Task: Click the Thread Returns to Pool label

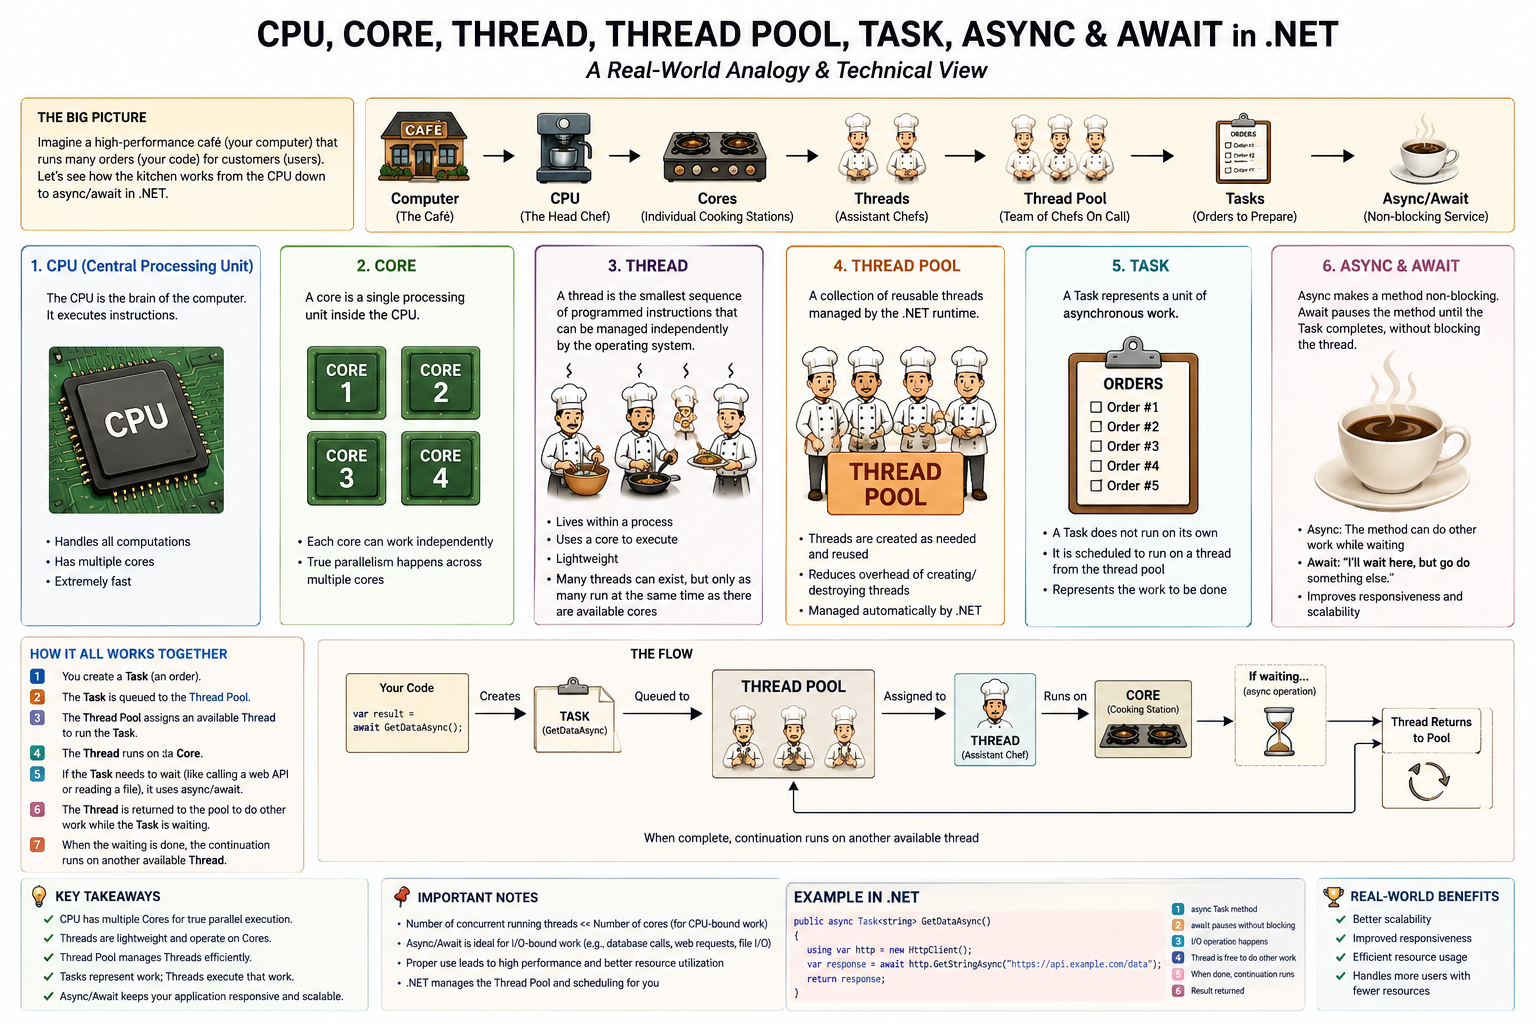Action: [1431, 730]
